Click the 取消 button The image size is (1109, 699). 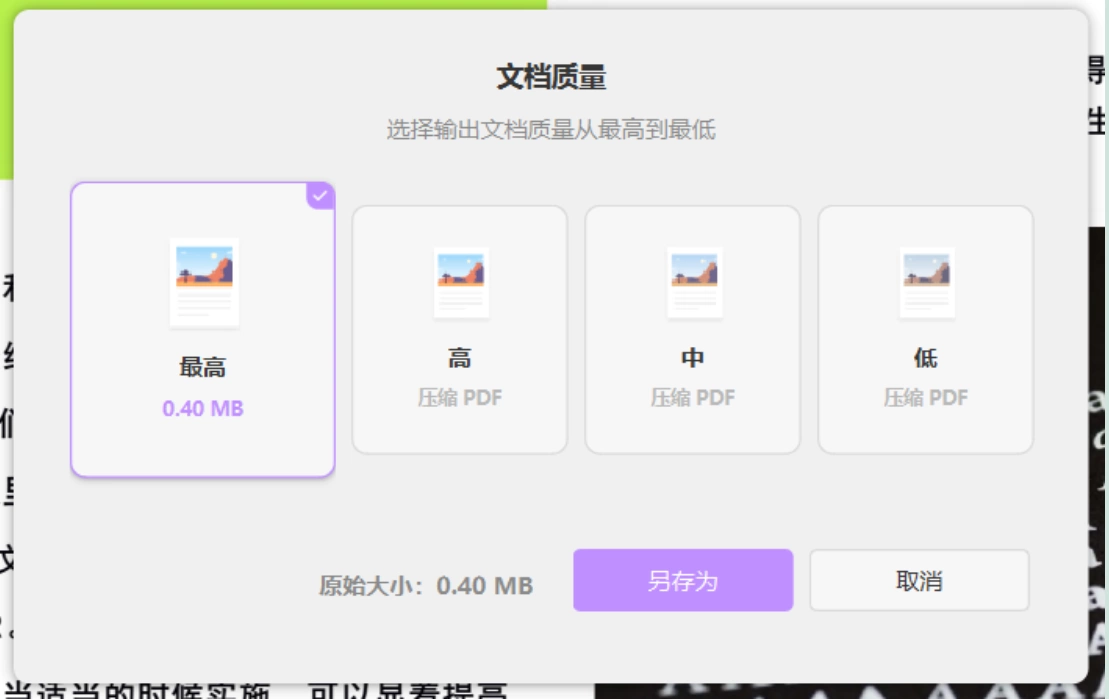click(x=919, y=580)
